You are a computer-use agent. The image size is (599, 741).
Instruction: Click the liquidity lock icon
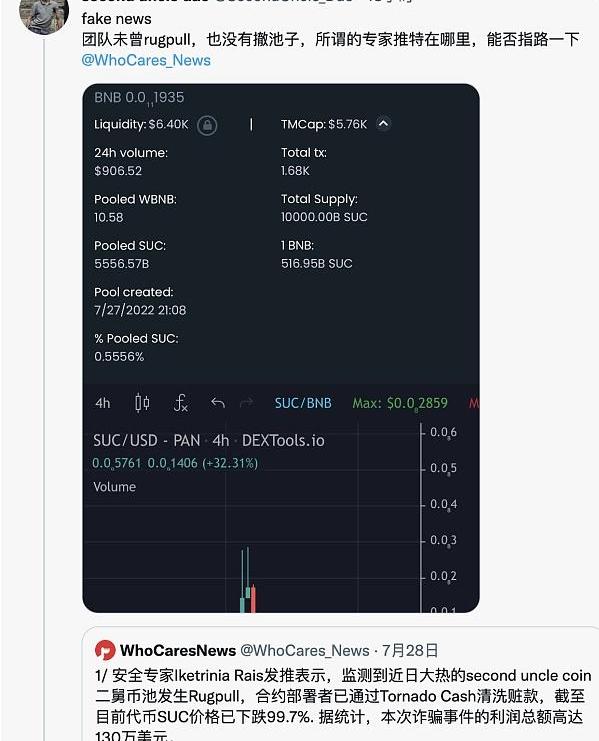point(207,125)
